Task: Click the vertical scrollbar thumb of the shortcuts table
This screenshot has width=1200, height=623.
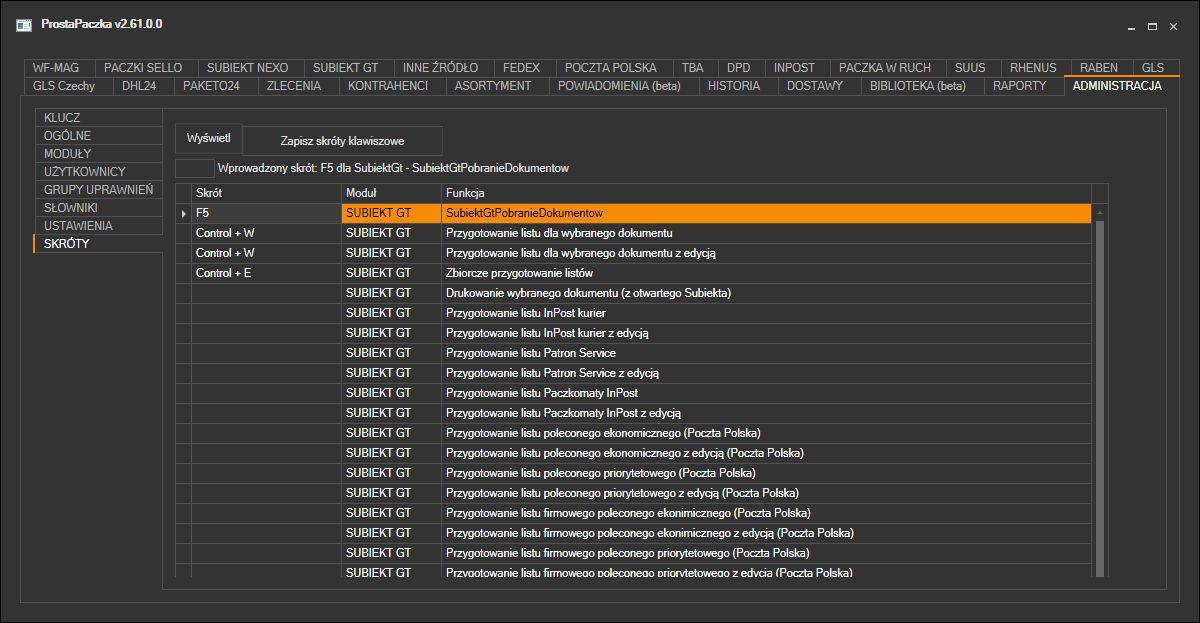Action: pyautogui.click(x=1100, y=398)
